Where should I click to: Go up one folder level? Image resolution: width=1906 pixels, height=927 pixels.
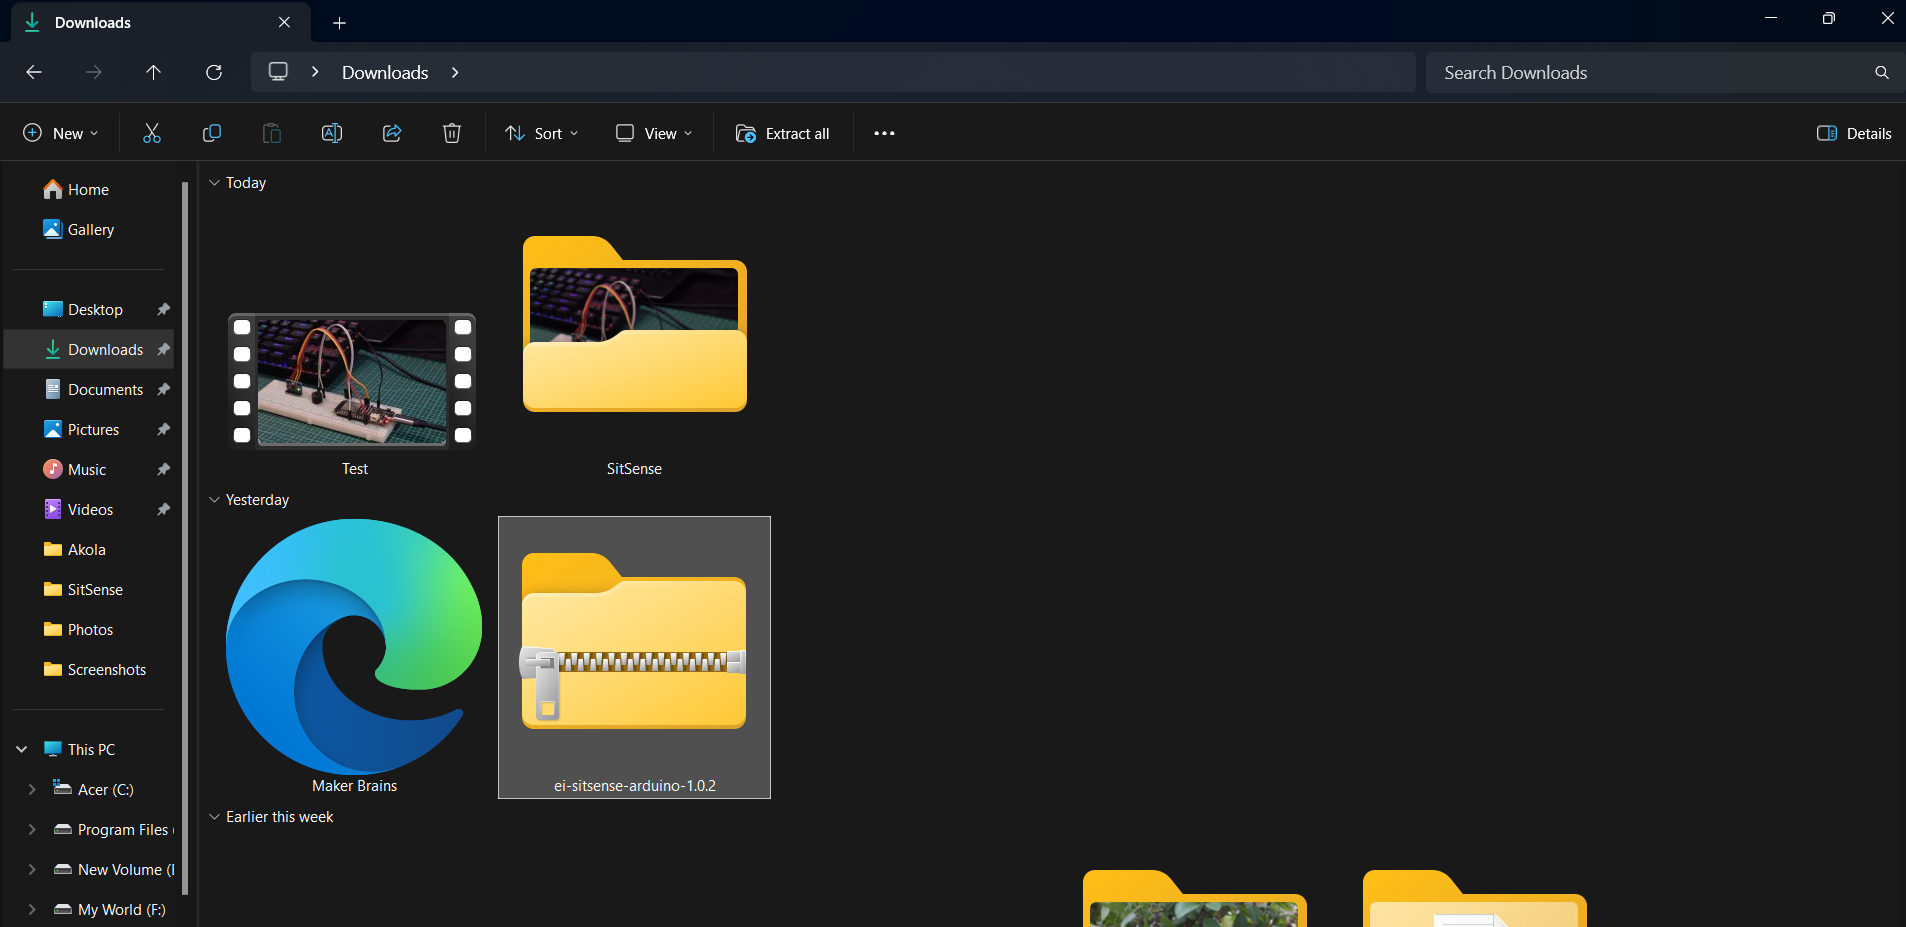(153, 72)
